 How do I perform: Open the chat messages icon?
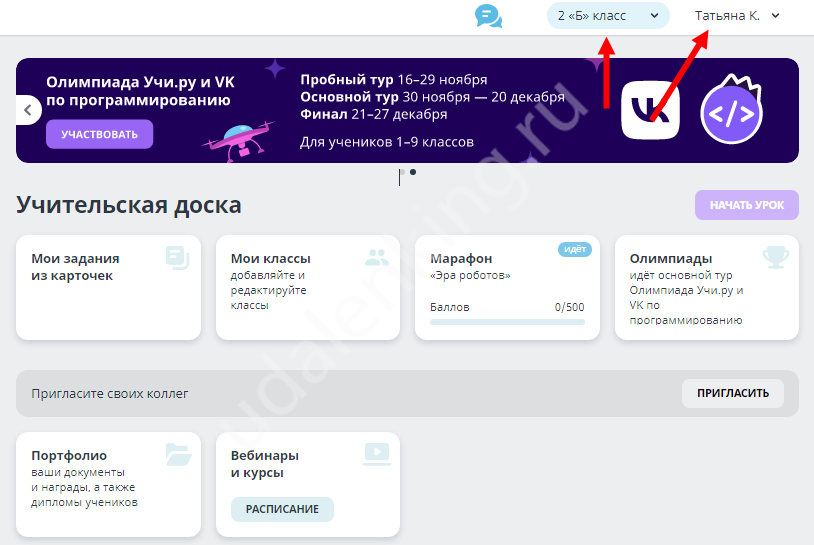[x=488, y=16]
